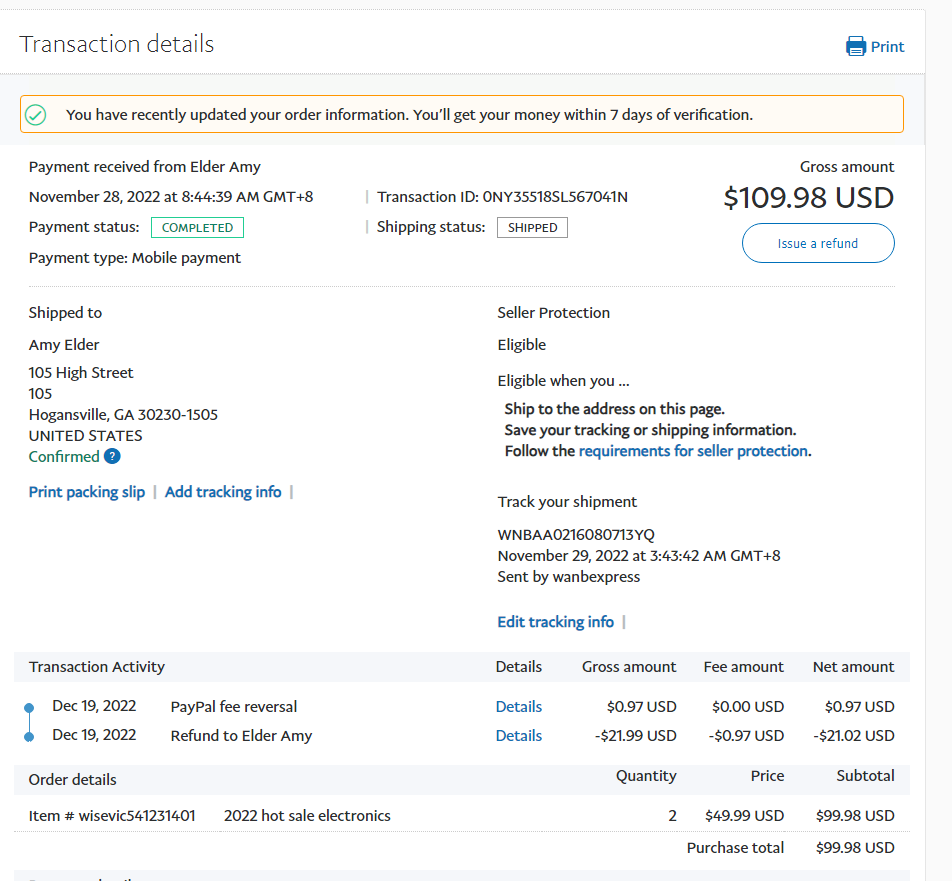Viewport: 952px width, 881px height.
Task: Click the timeline dot for Refund to Elder Amy
Action: 29,736
